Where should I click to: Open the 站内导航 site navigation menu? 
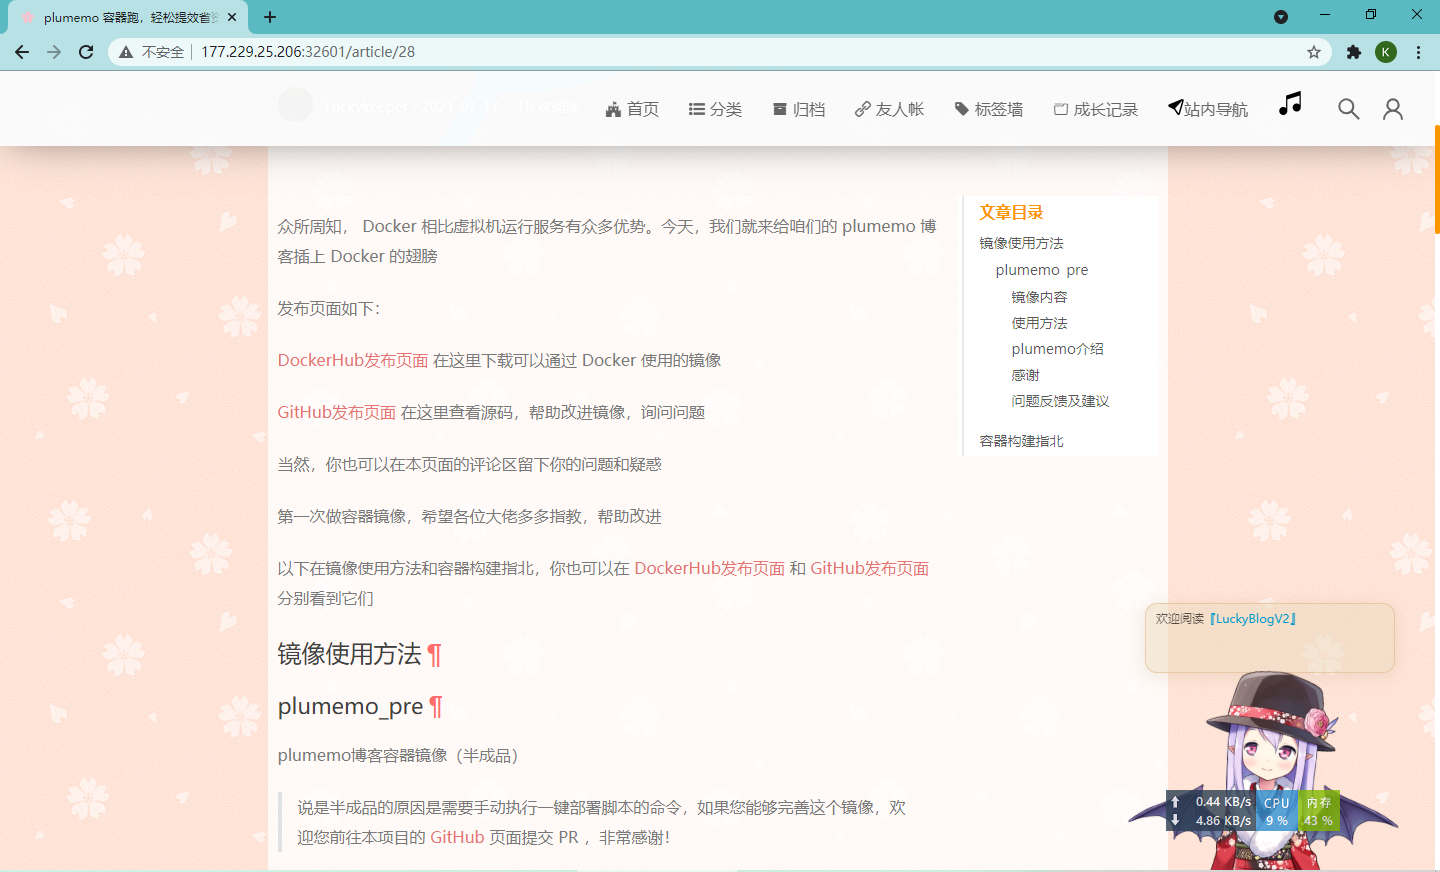coord(1208,109)
